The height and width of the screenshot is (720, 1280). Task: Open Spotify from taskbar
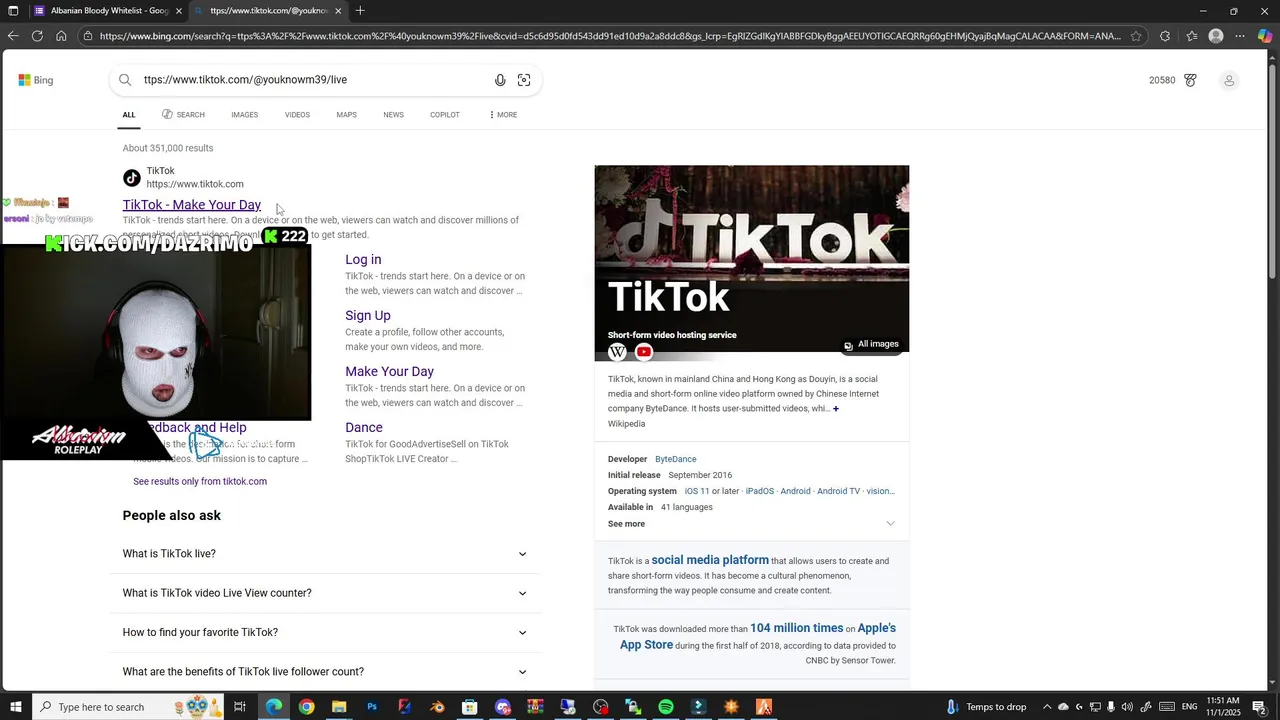[666, 707]
